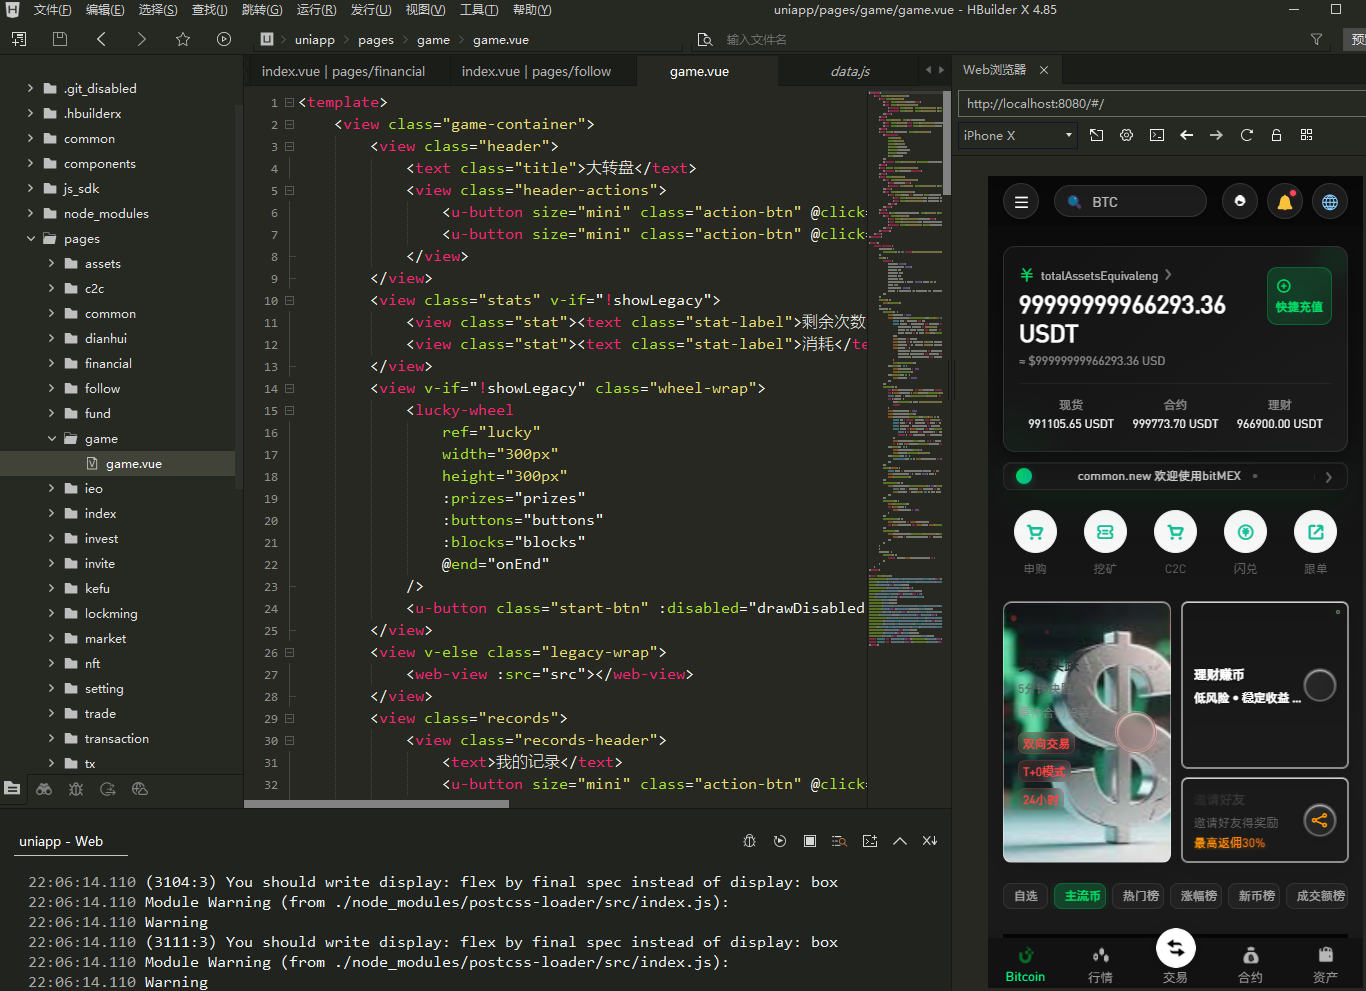Toggle the lock icon in browser toolbar

point(1276,135)
